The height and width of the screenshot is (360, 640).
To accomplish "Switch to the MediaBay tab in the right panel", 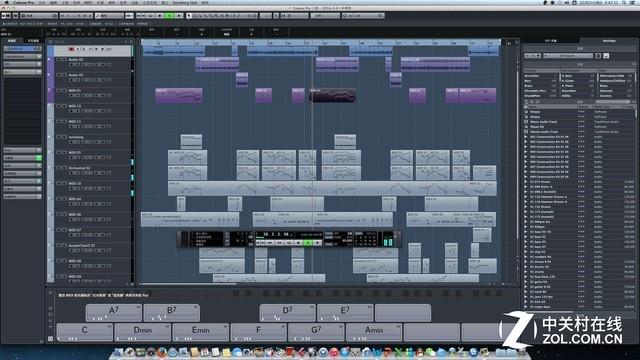I will coord(609,41).
